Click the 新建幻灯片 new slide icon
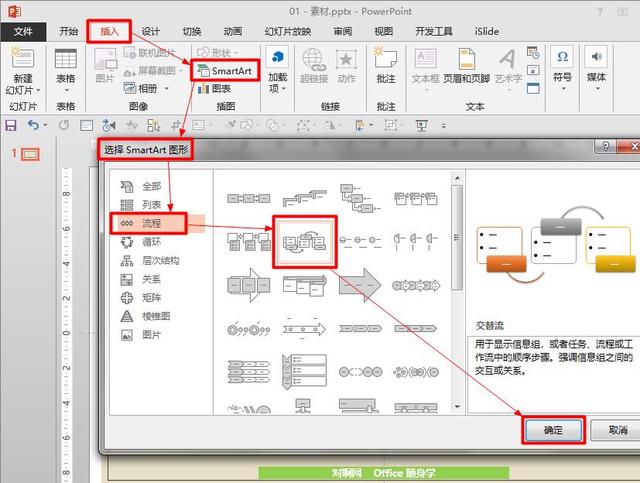The width and height of the screenshot is (640, 483). (x=22, y=58)
